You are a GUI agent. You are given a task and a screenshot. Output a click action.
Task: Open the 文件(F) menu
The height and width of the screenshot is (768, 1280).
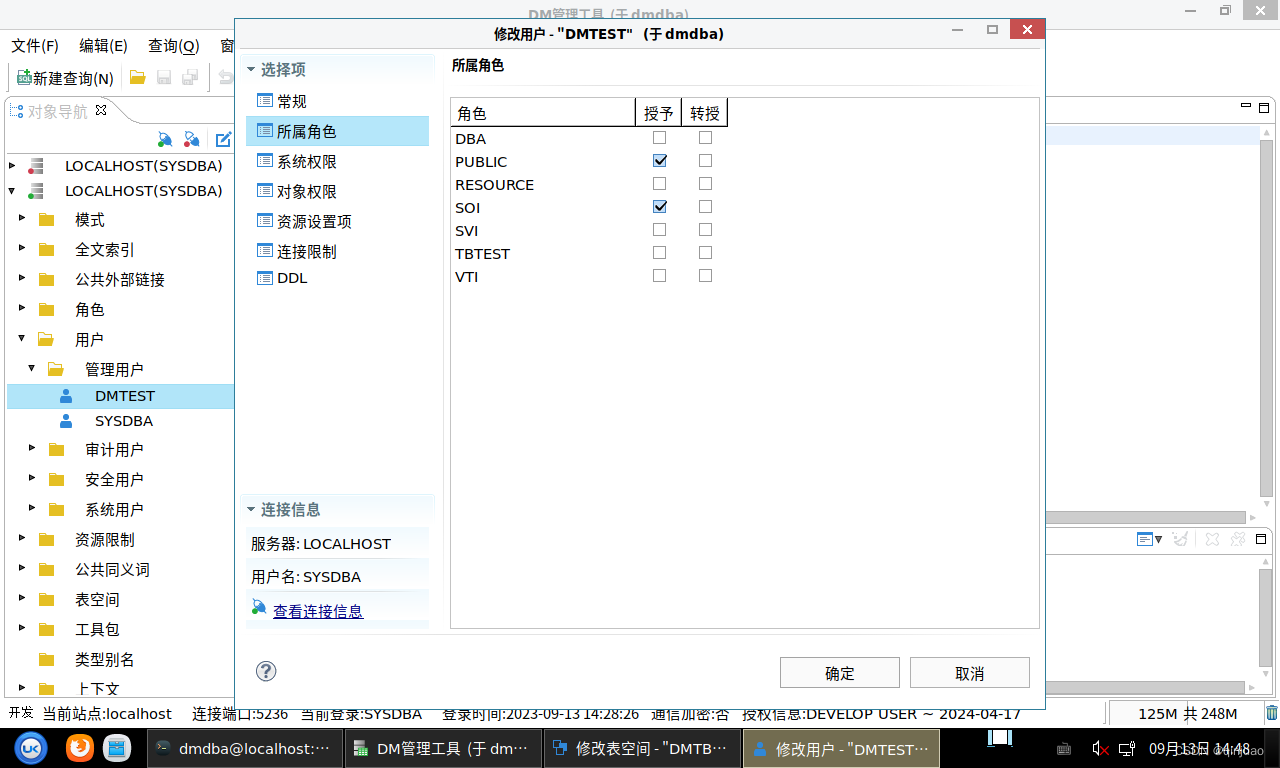35,46
